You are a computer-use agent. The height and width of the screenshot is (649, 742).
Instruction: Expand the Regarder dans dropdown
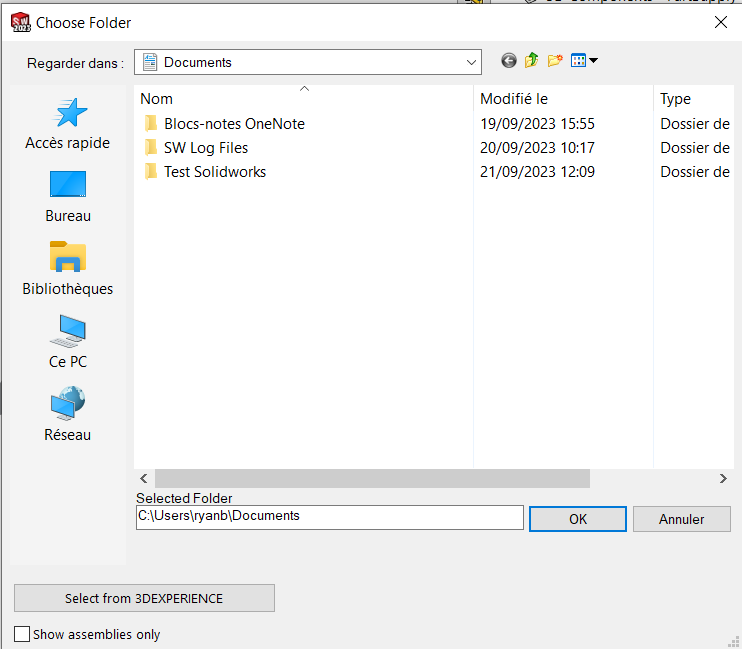click(x=471, y=62)
